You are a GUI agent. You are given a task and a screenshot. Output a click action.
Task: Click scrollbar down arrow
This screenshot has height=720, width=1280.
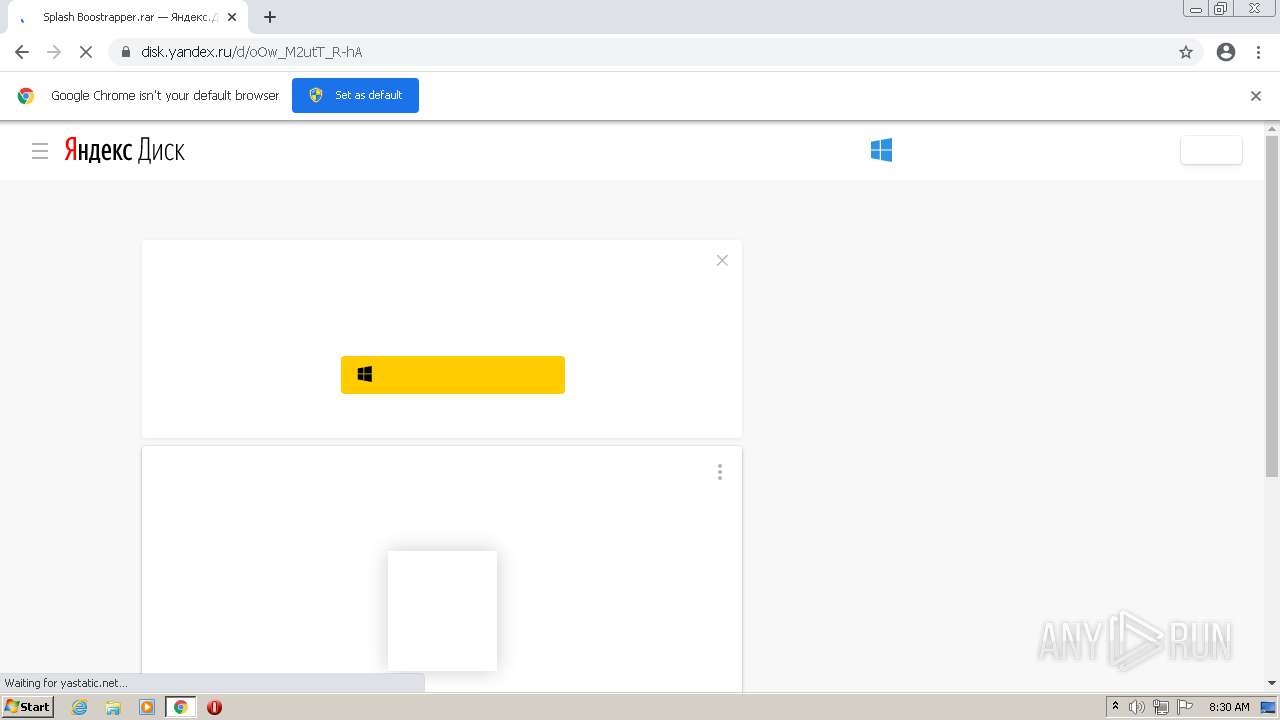pyautogui.click(x=1272, y=683)
